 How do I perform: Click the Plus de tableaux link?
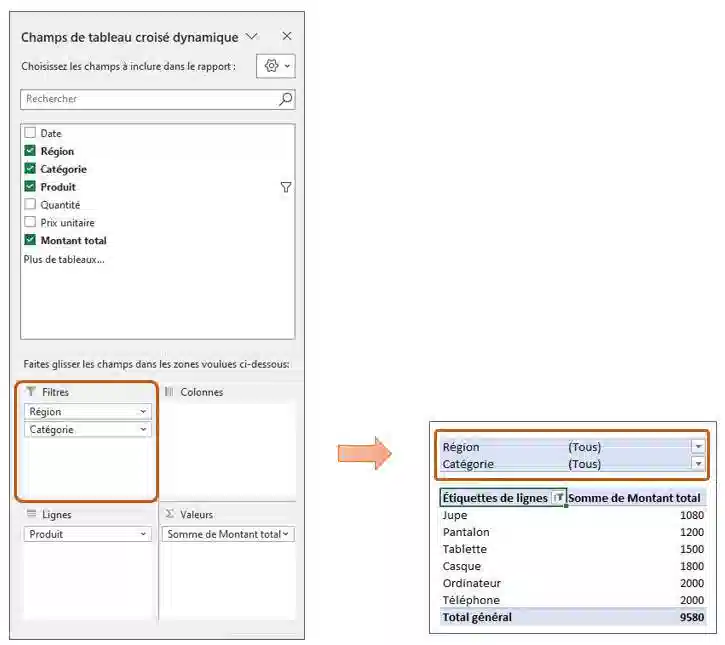click(x=64, y=259)
